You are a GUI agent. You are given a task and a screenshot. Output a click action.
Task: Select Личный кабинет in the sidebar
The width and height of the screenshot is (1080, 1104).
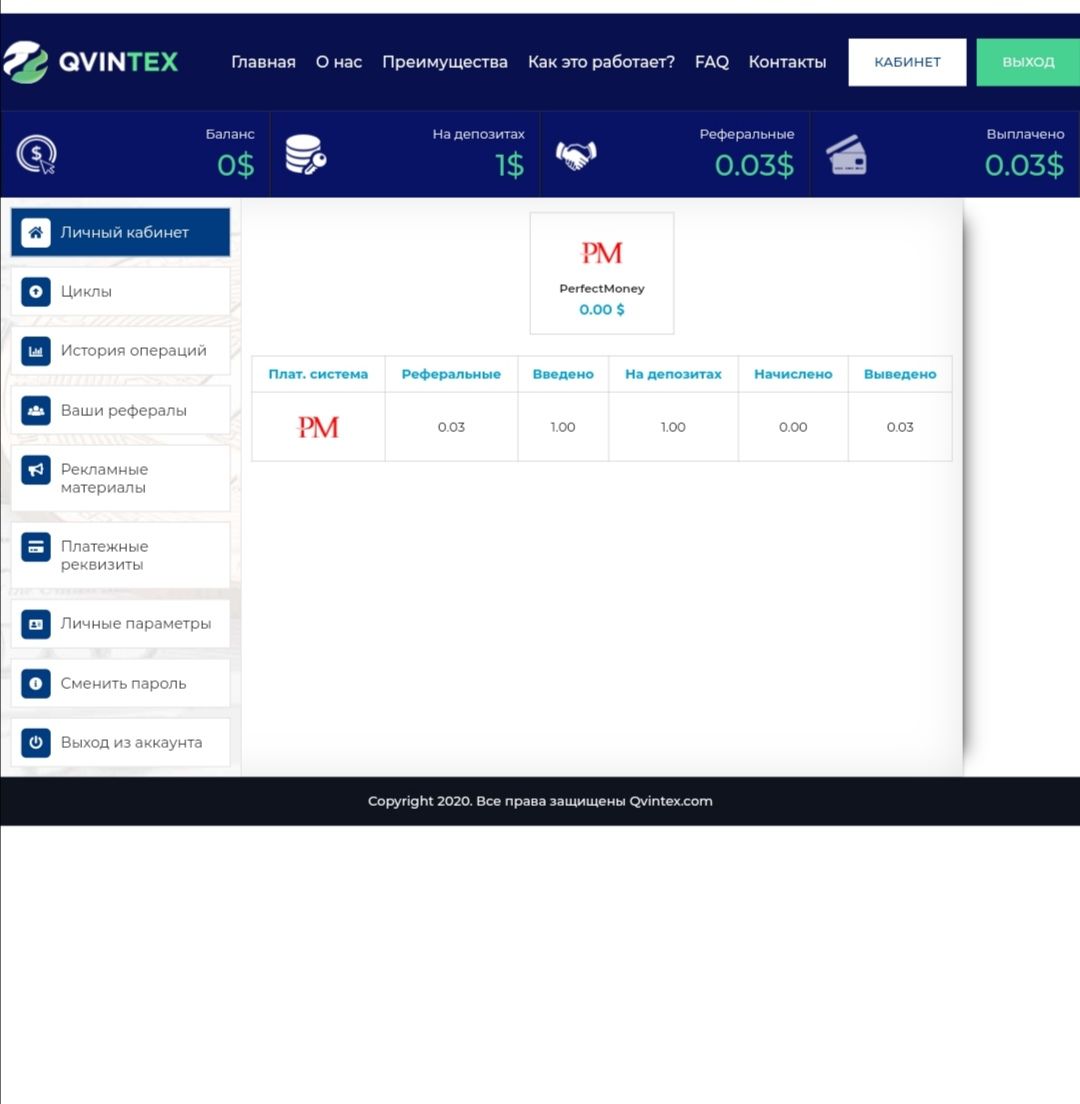(120, 232)
